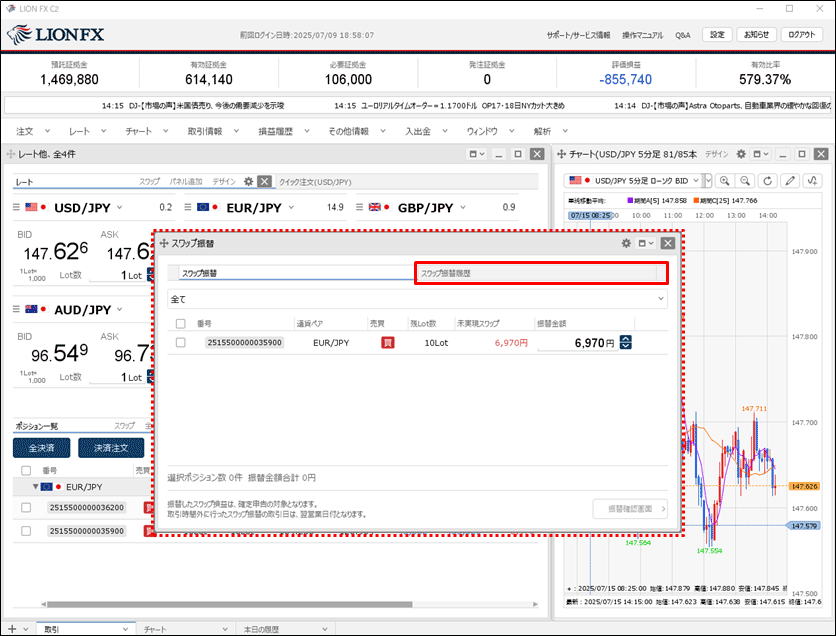Screen dimensions: 836x636
Task: Open chart panel gear settings
Action: tap(741, 154)
